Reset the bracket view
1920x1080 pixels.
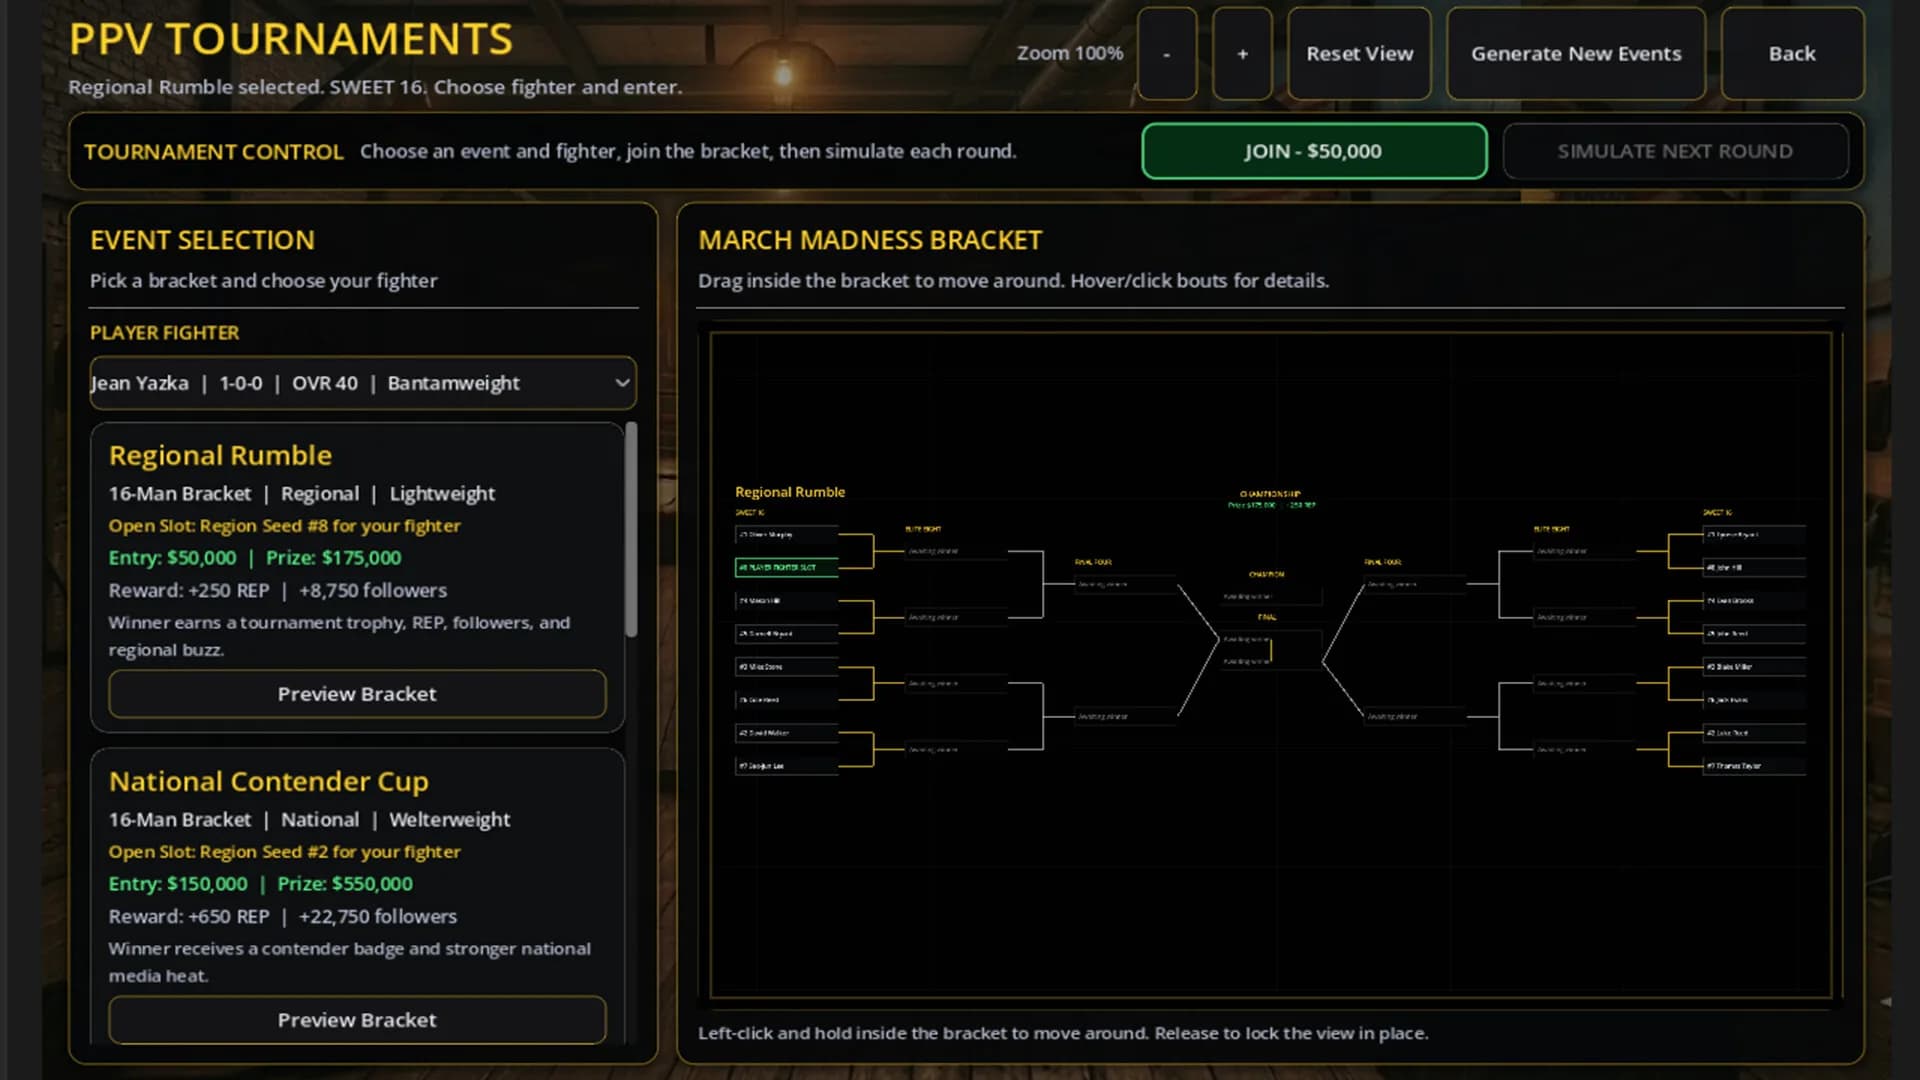(1359, 54)
